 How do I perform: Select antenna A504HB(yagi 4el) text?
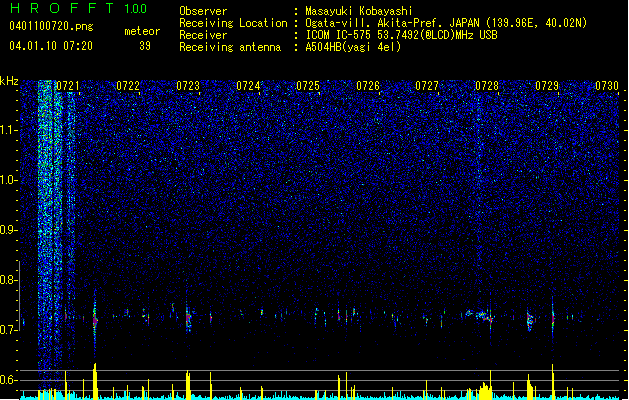[x=353, y=47]
